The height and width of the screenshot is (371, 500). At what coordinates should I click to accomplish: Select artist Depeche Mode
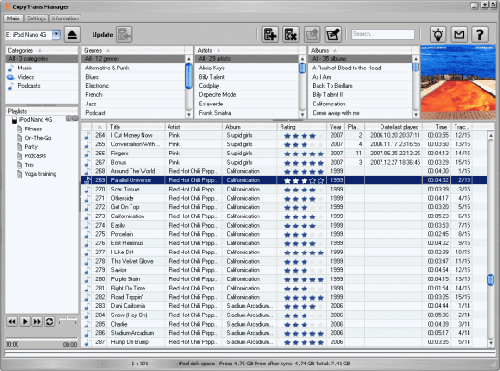point(247,95)
